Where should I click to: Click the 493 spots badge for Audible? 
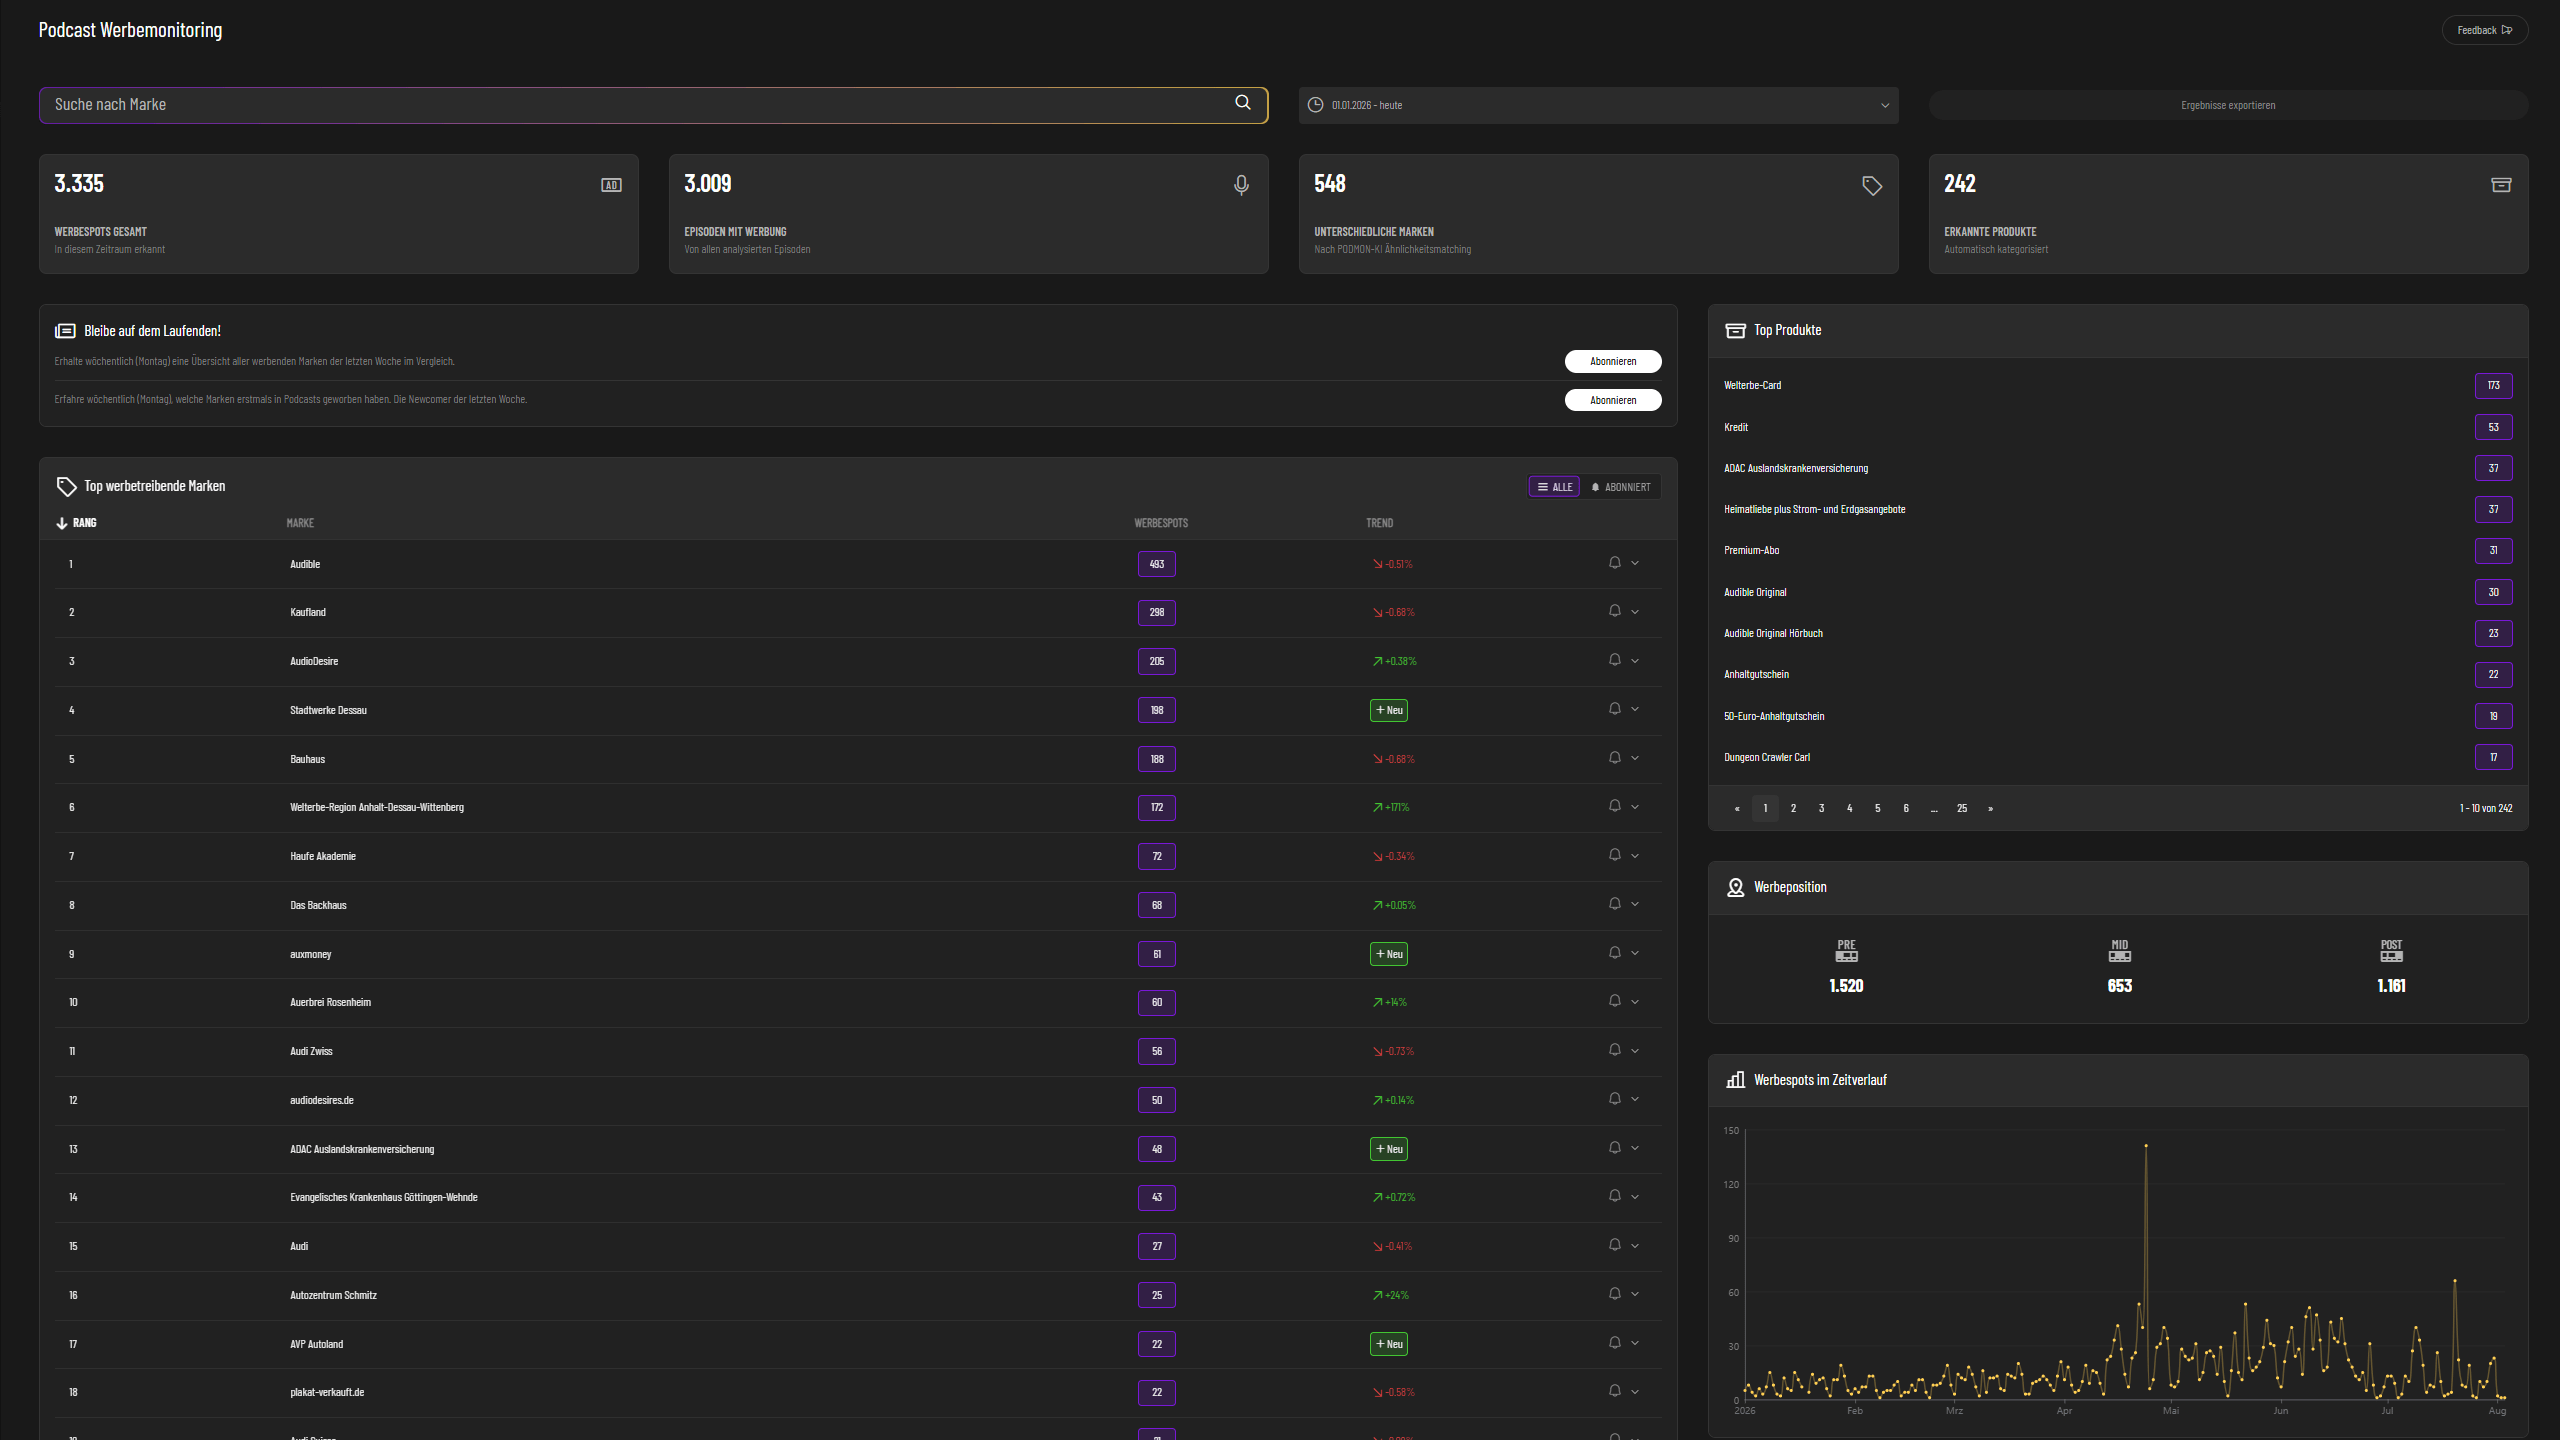click(x=1156, y=564)
